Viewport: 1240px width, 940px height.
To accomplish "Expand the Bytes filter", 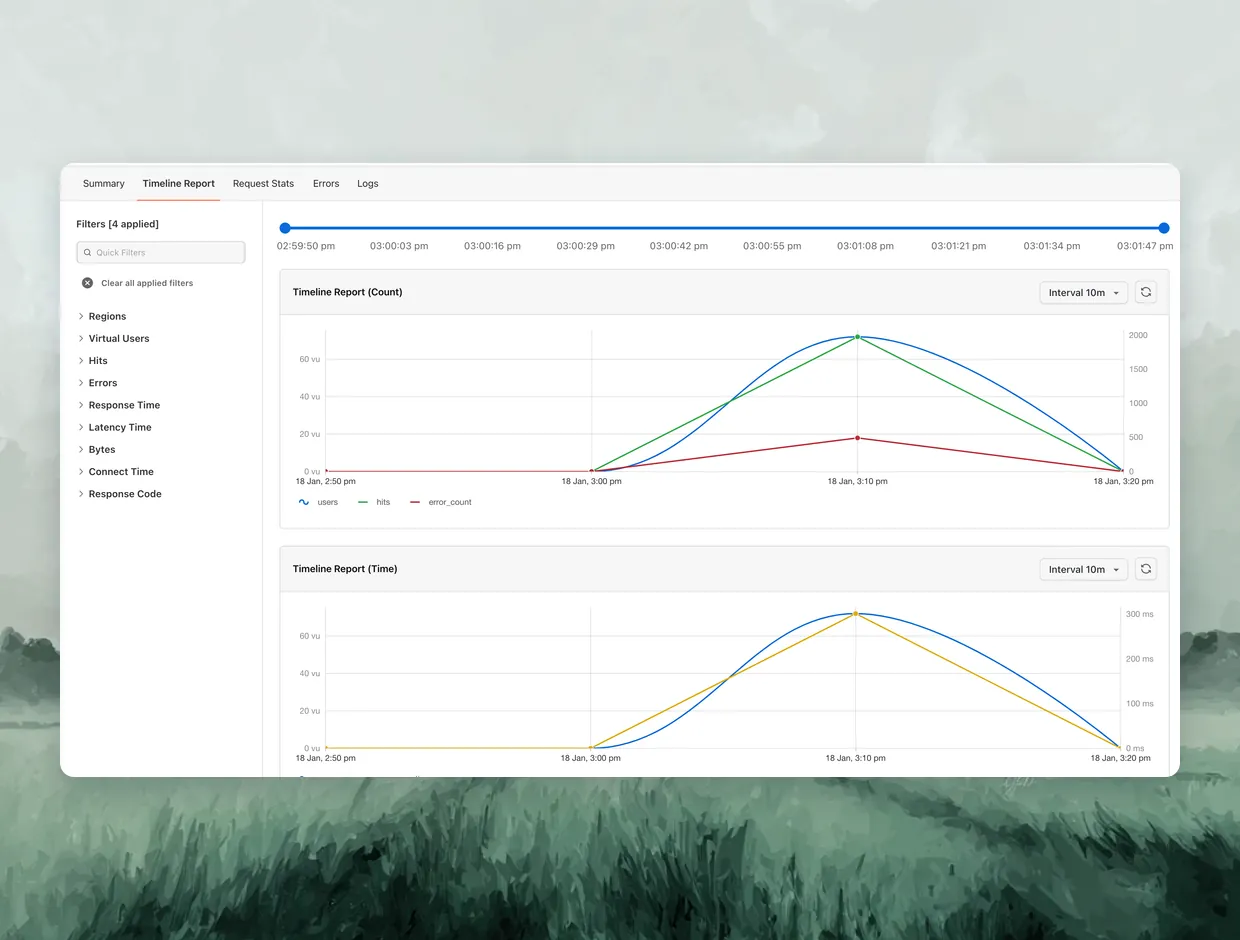I will (x=97, y=450).
